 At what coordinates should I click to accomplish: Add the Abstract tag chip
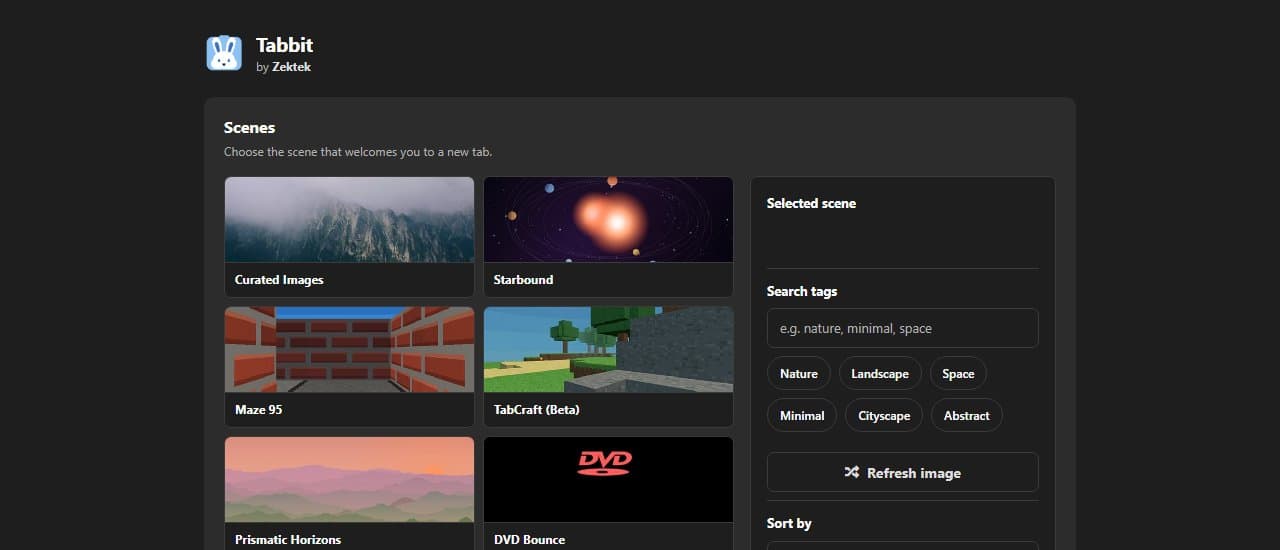tap(967, 415)
